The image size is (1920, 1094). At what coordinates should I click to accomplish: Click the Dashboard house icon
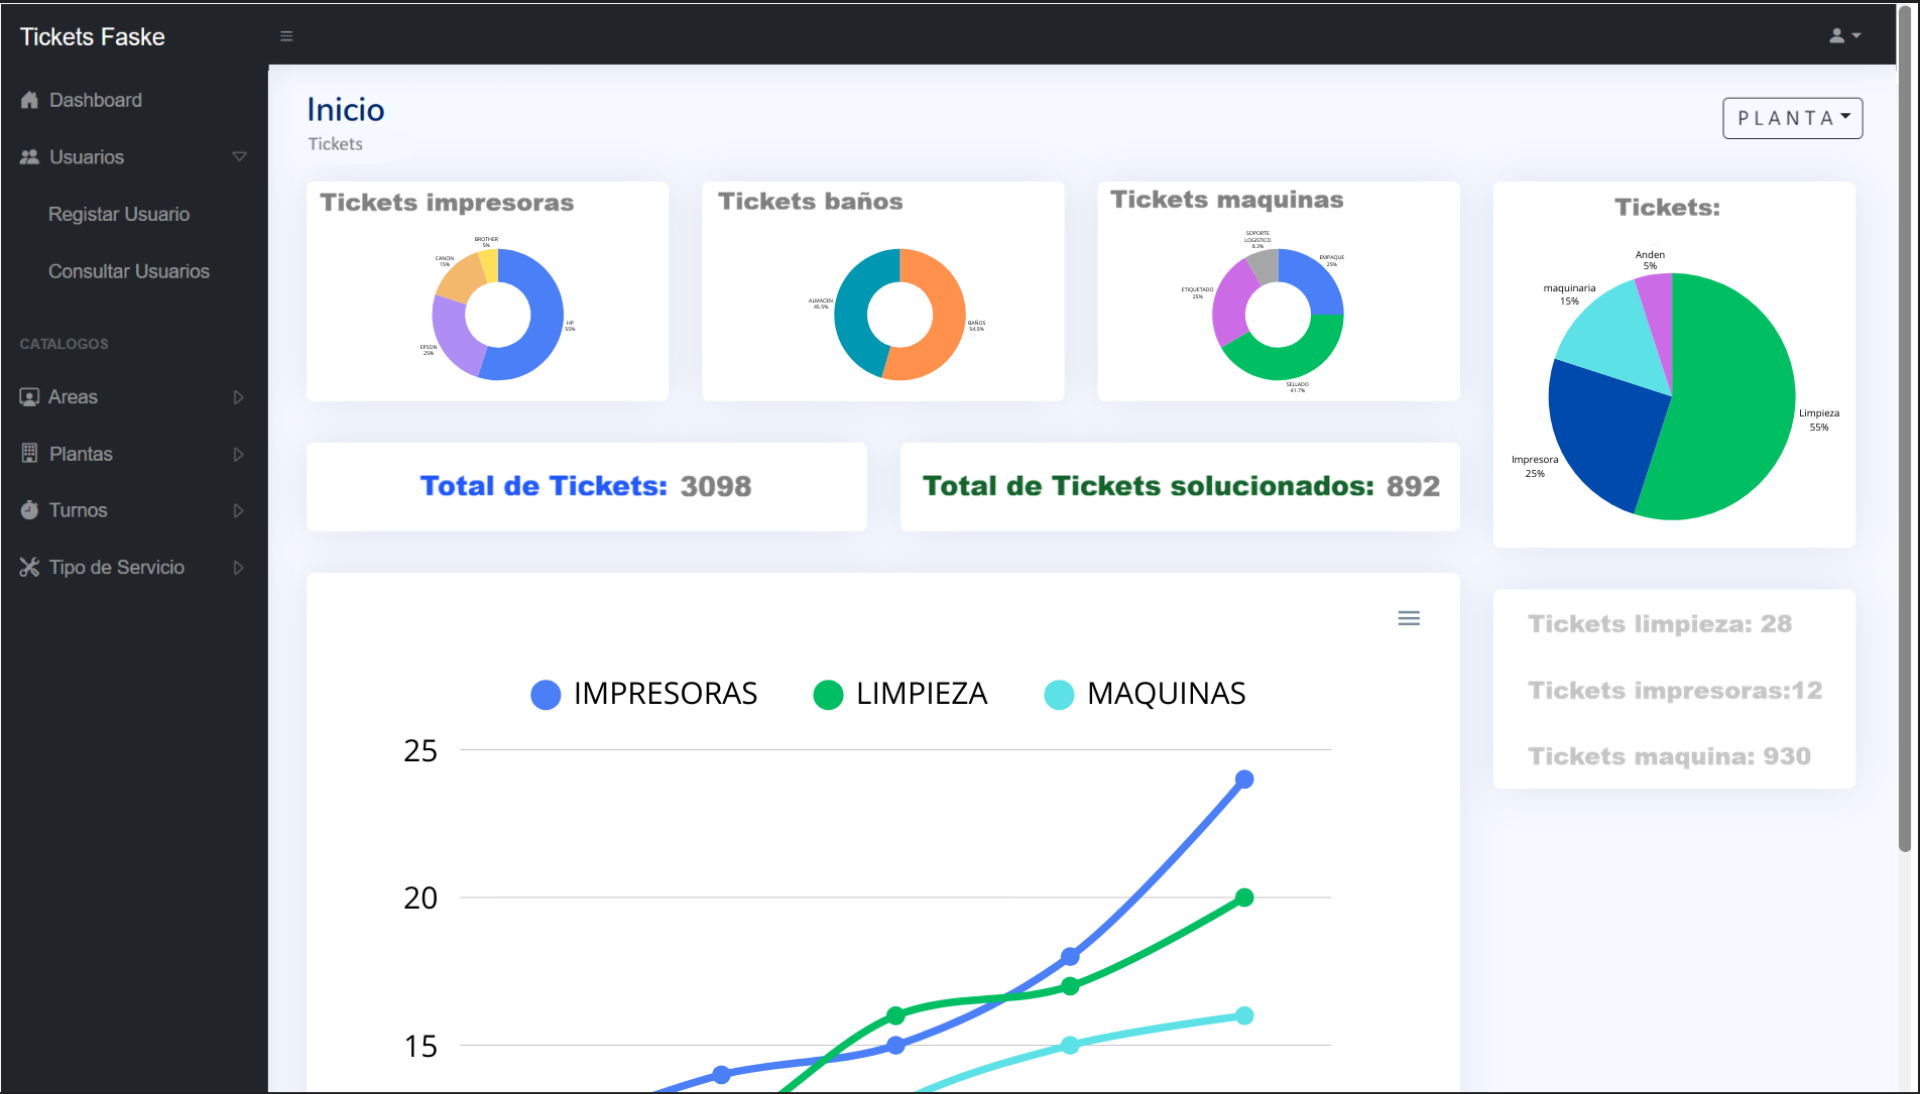29,100
